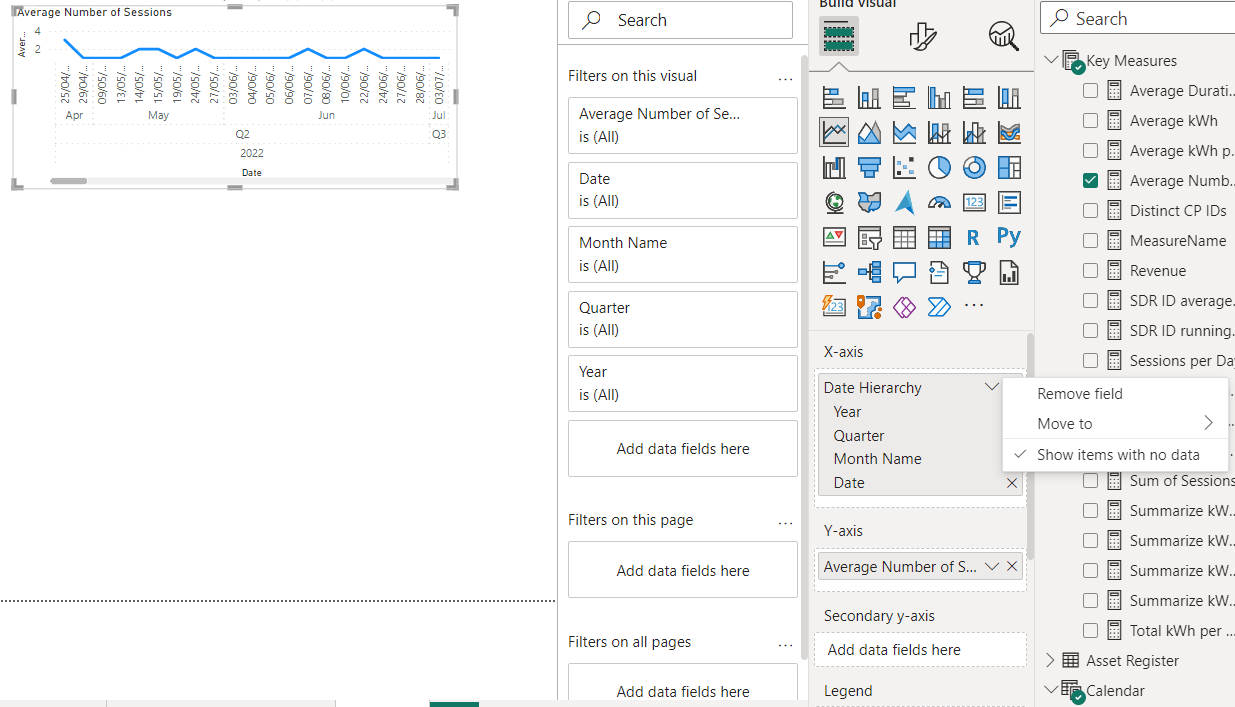Add a Card (123) visual
The image size is (1235, 707).
click(974, 202)
